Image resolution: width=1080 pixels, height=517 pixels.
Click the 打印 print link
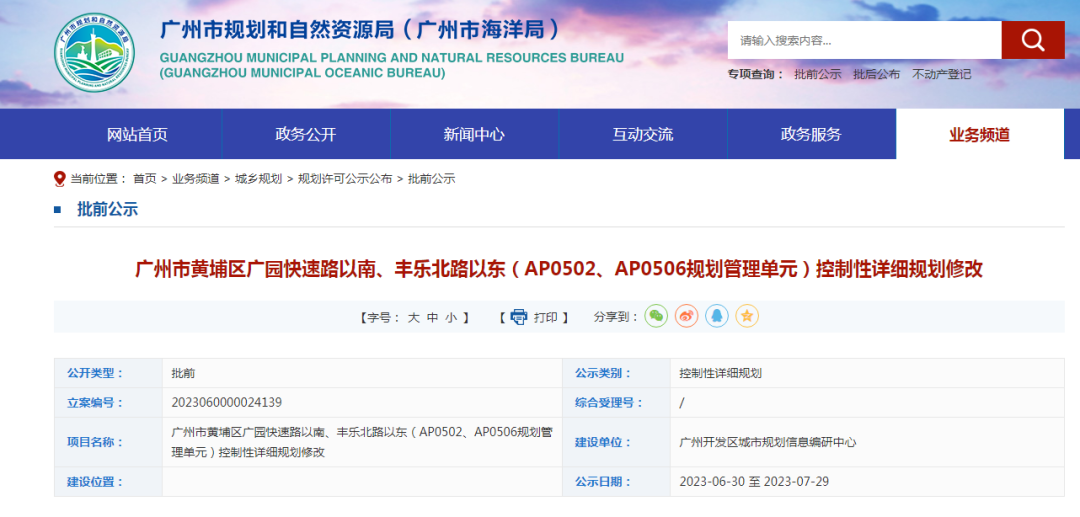pos(546,317)
